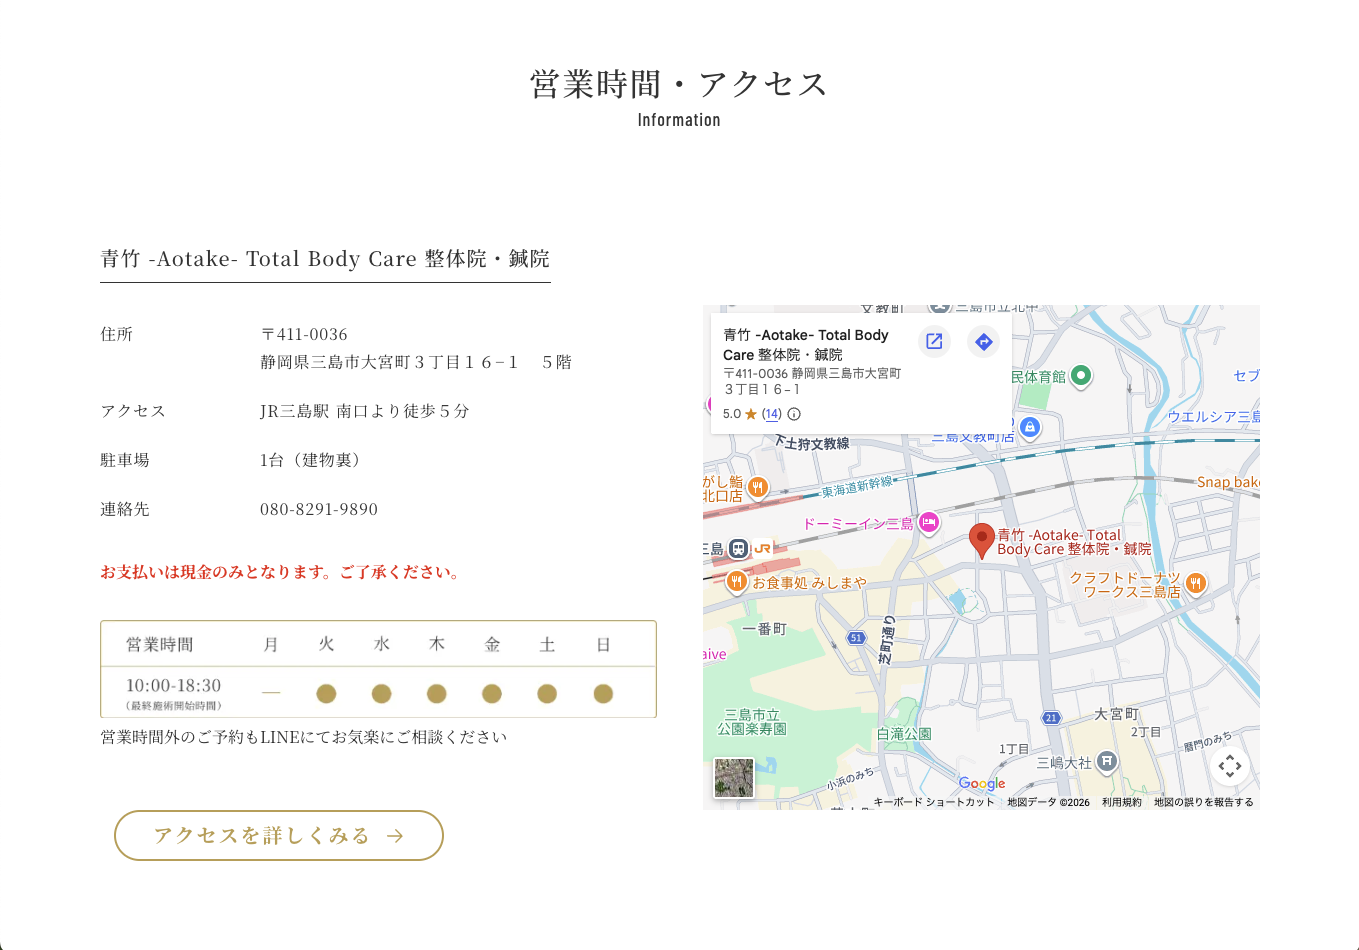Open larger map icon in place card
Image resolution: width=1359 pixels, height=950 pixels.
click(x=934, y=341)
